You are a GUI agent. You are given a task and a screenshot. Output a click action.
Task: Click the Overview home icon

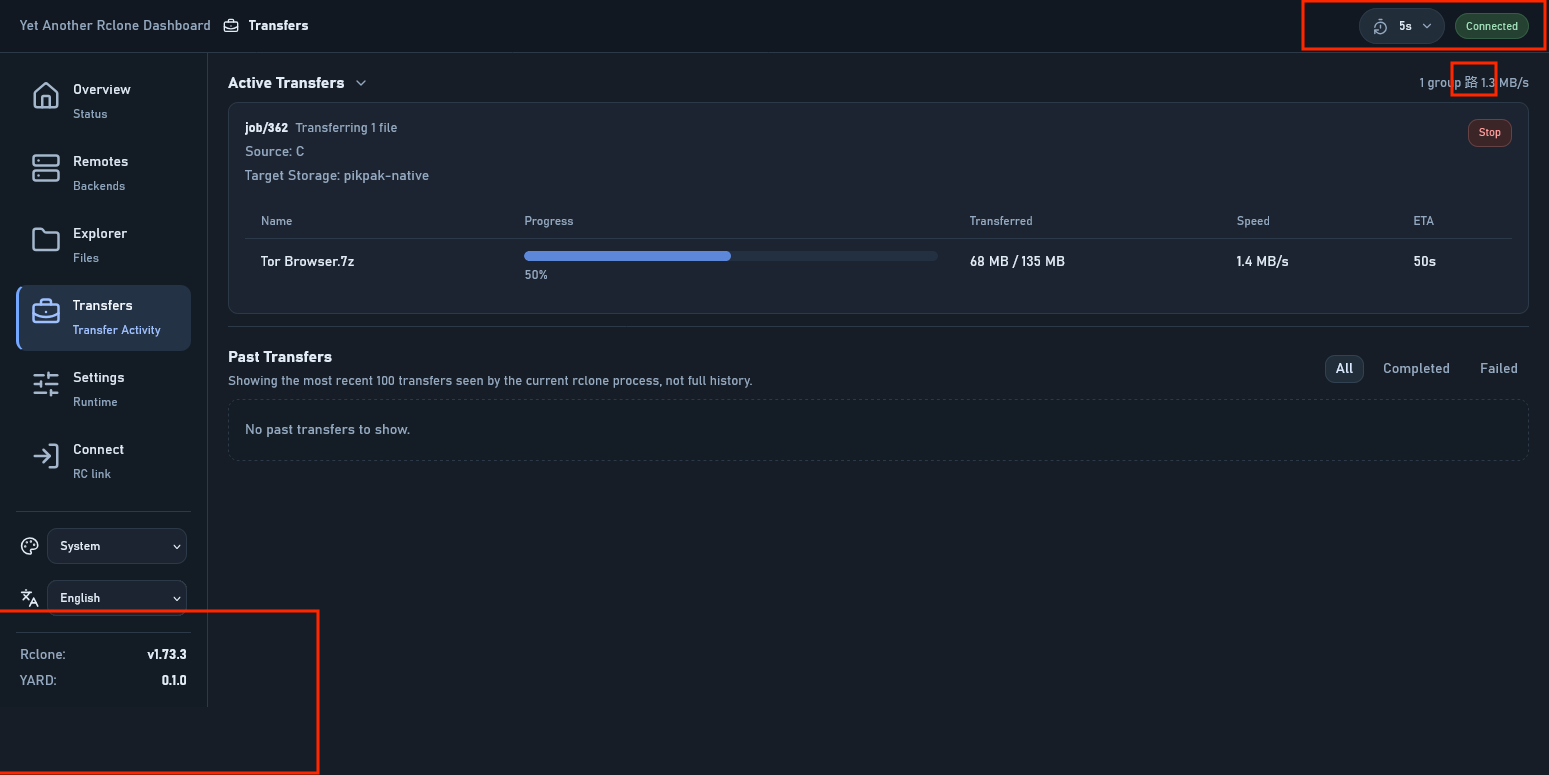pos(46,96)
